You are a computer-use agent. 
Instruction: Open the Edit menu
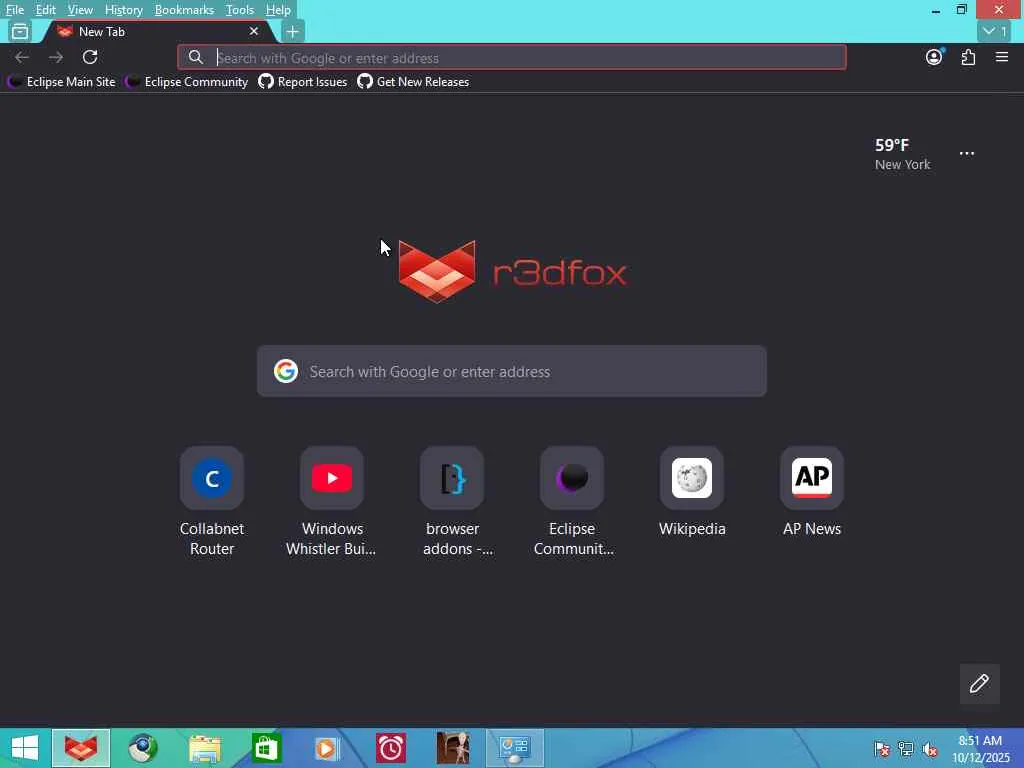click(x=45, y=10)
